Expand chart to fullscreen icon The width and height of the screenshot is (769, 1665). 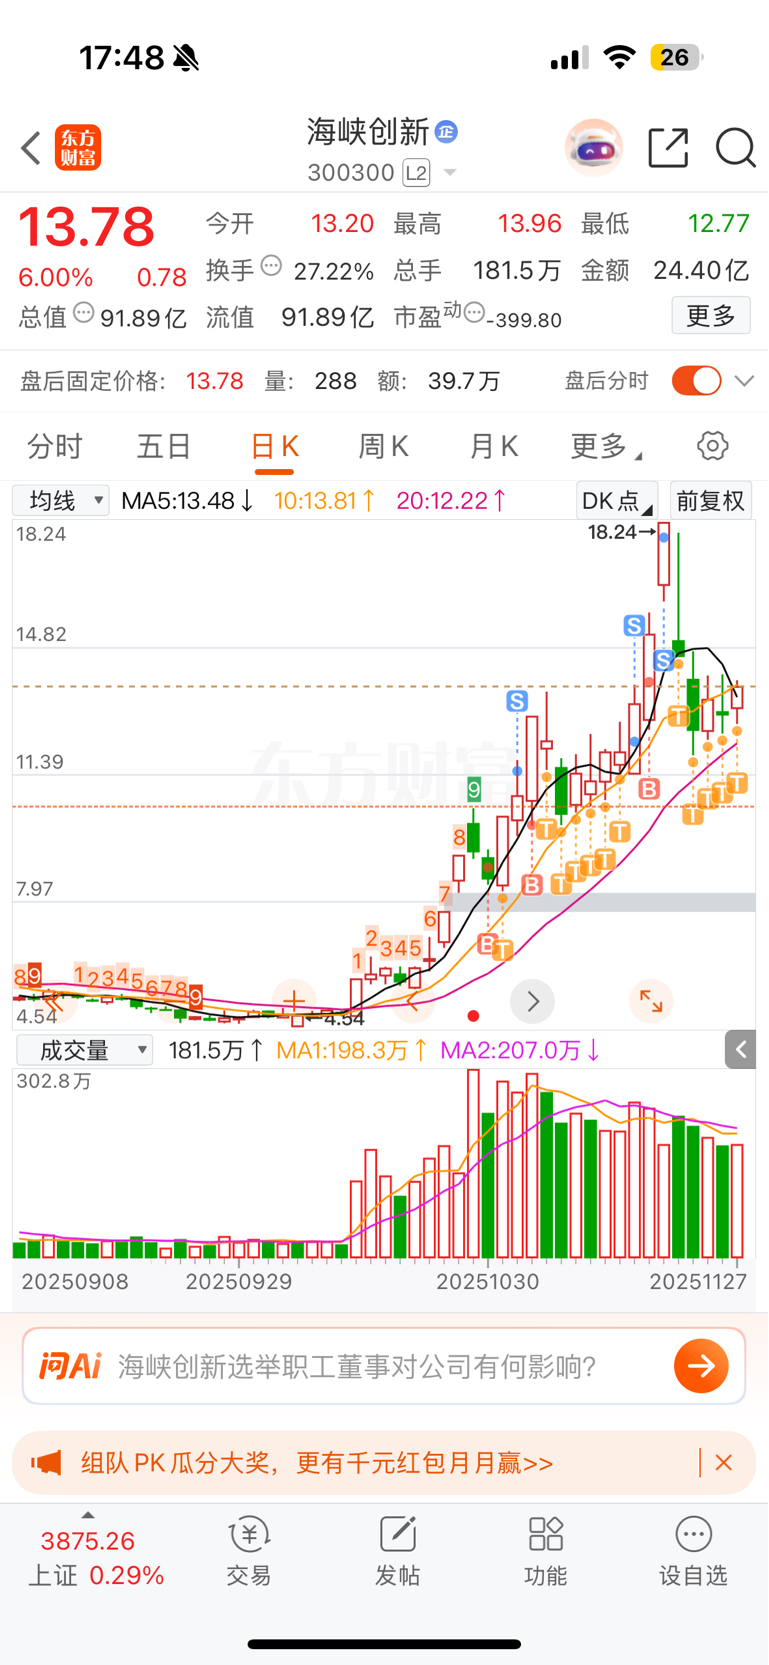click(651, 1001)
